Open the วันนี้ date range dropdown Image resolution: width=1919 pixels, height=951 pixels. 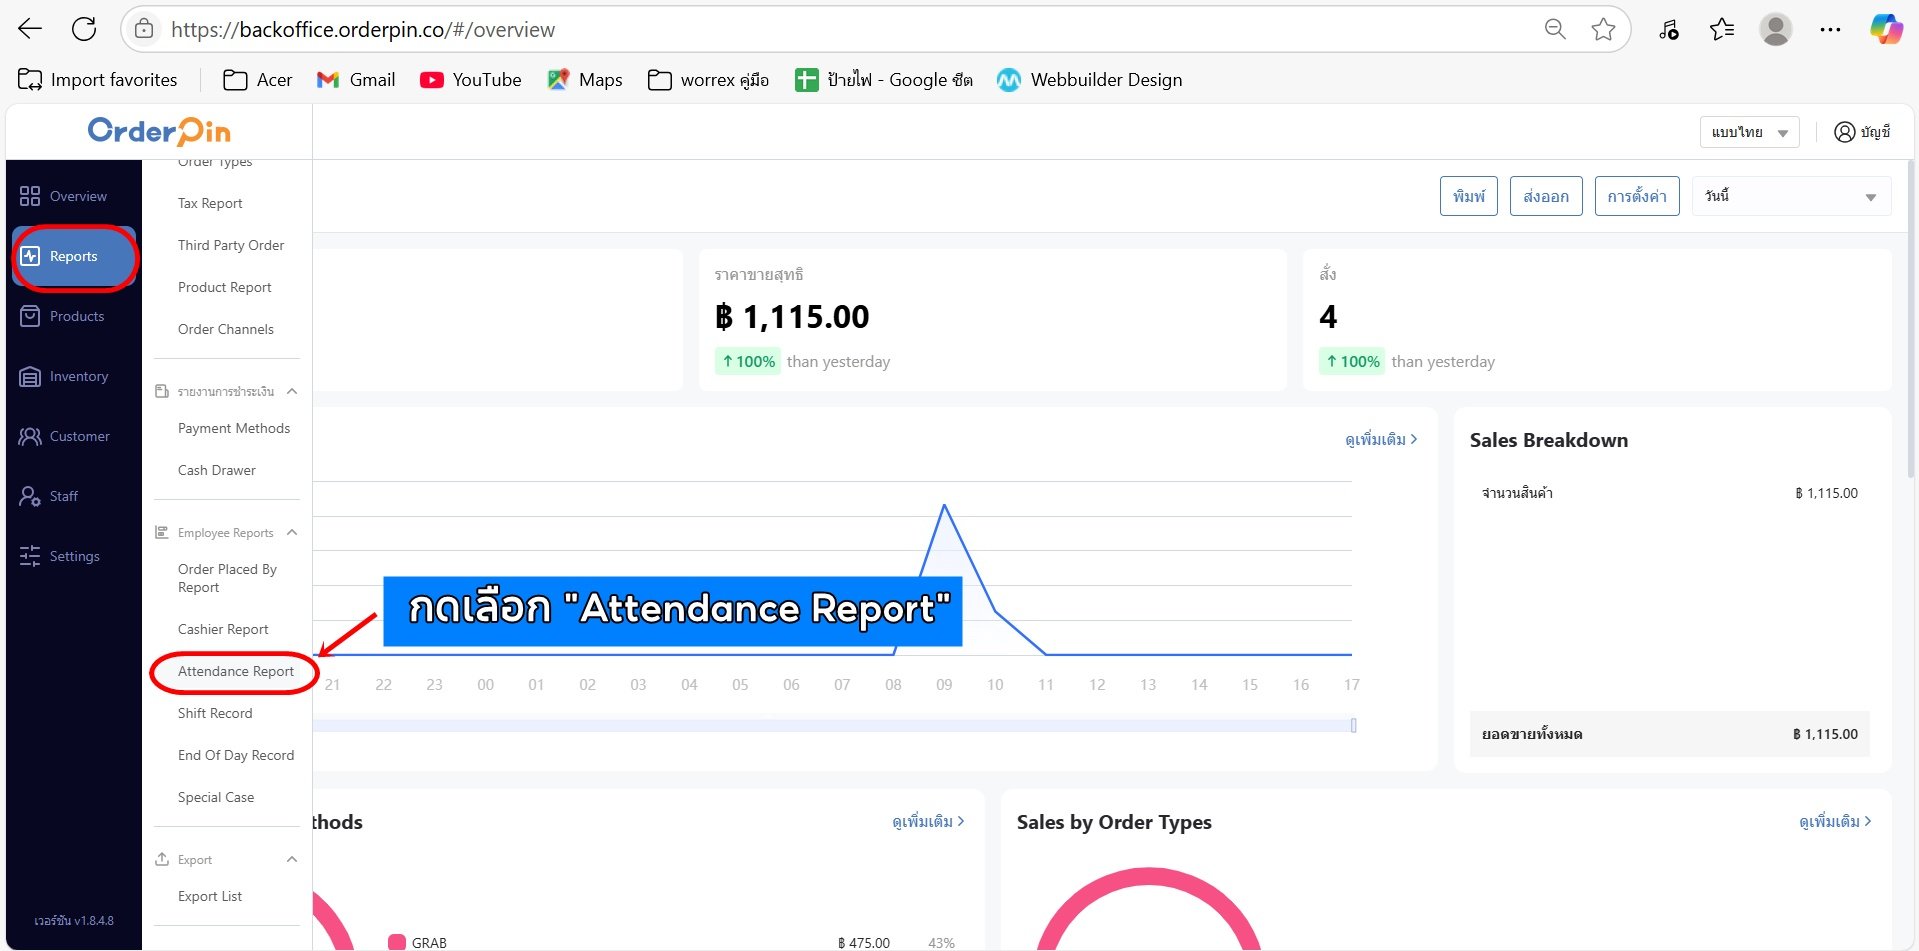pyautogui.click(x=1791, y=196)
